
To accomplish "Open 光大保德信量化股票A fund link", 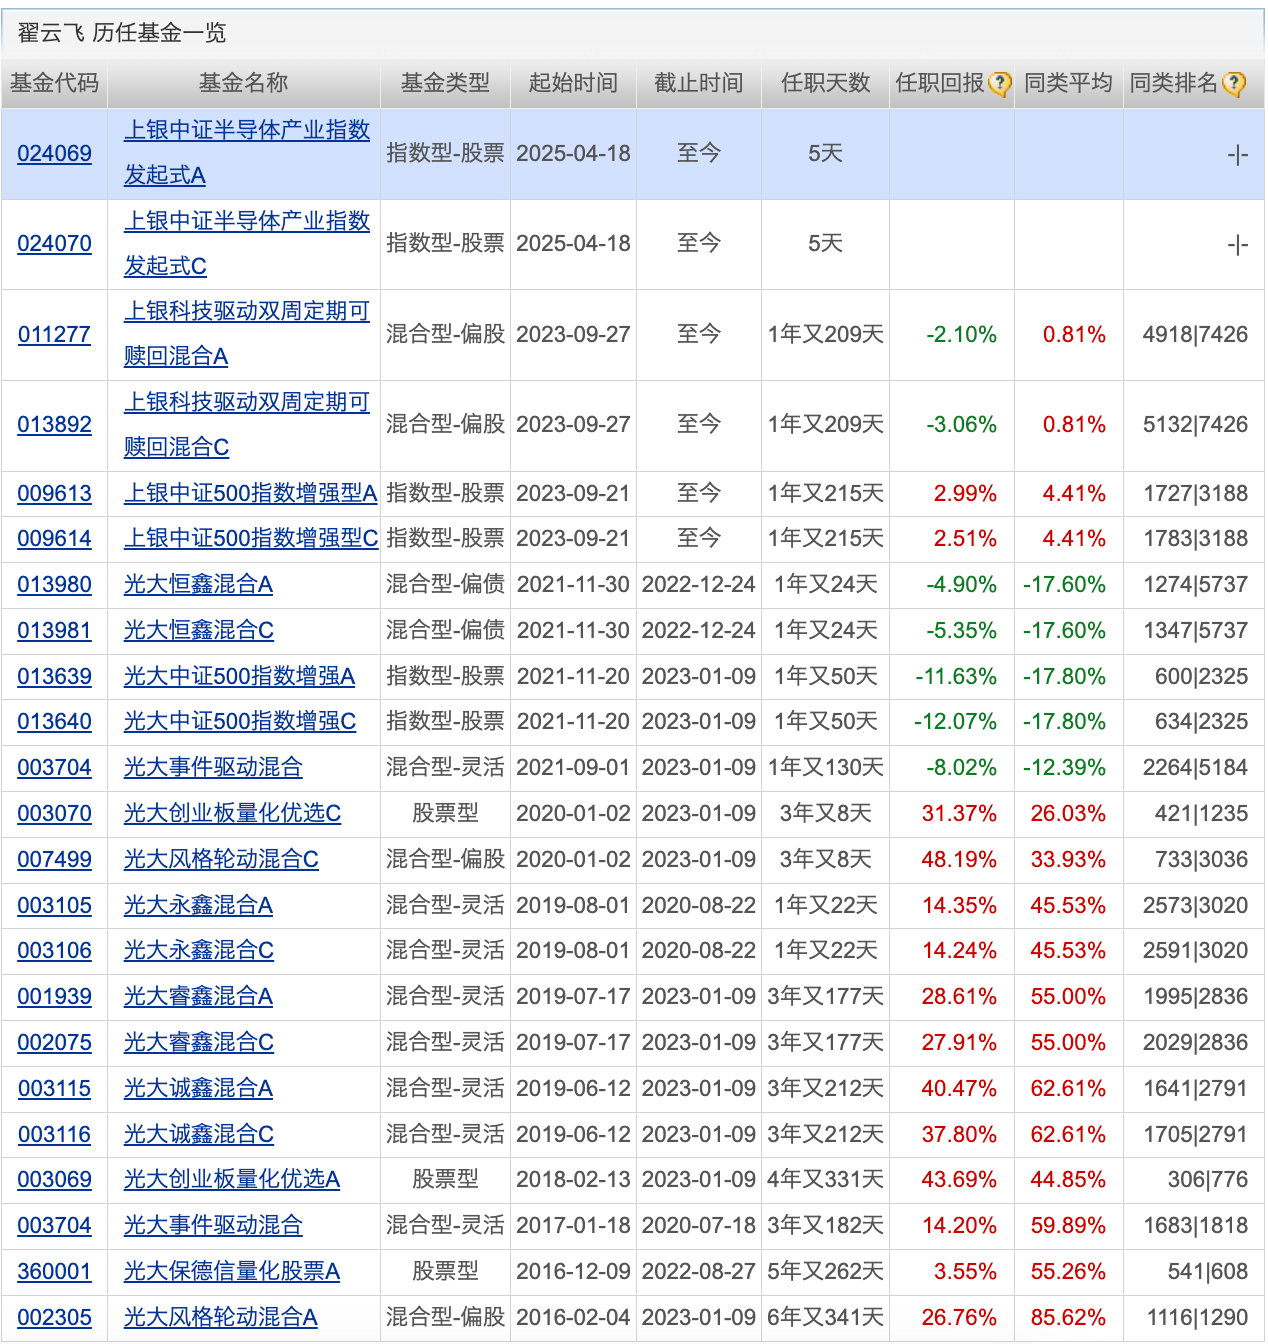I will (x=232, y=1271).
